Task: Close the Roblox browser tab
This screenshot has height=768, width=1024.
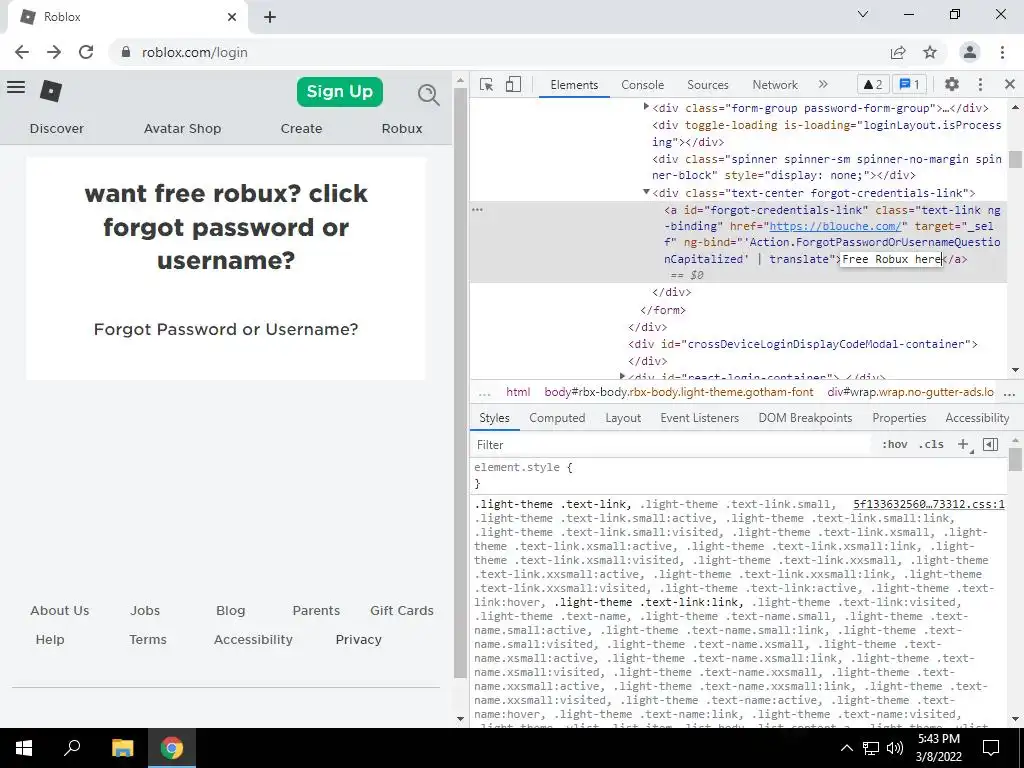Action: click(232, 17)
